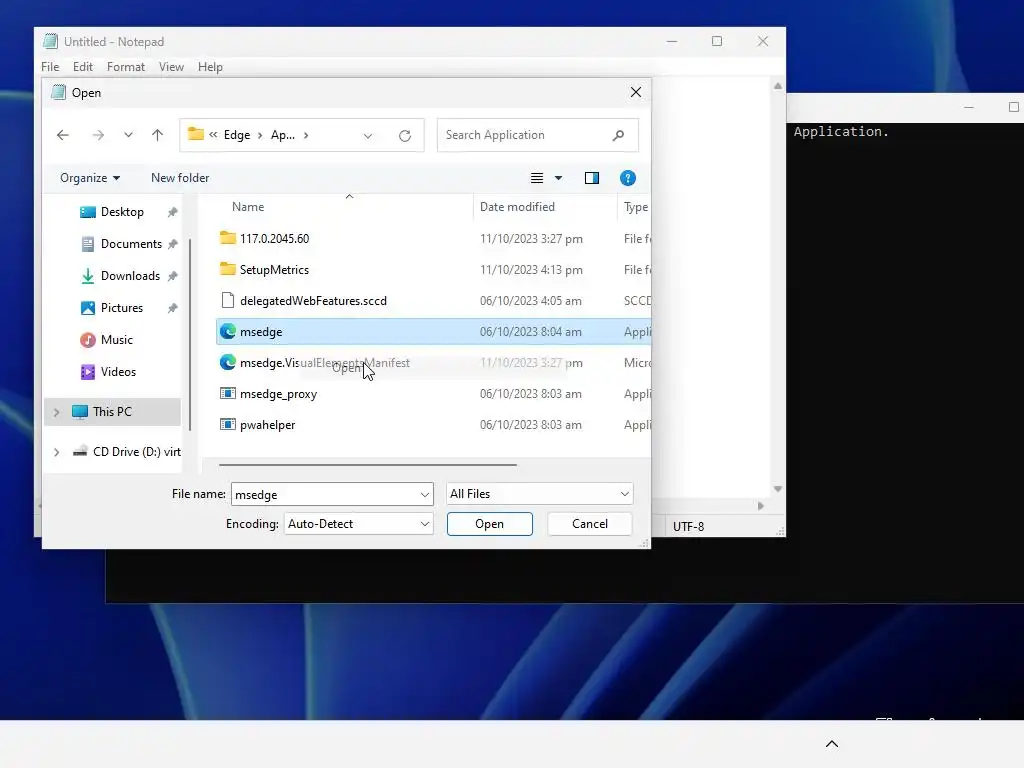Create a New folder
This screenshot has width=1024, height=768.
[180, 178]
